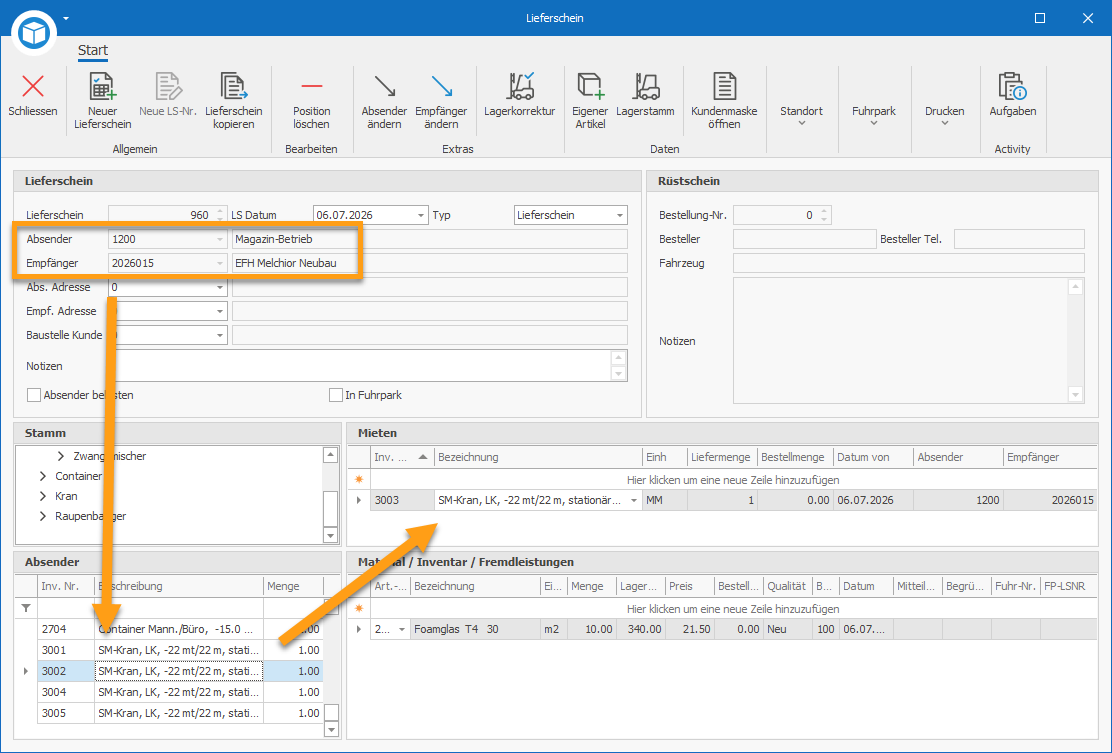1112x753 pixels.
Task: Click filter icon in Absender grid
Action: (x=26, y=608)
